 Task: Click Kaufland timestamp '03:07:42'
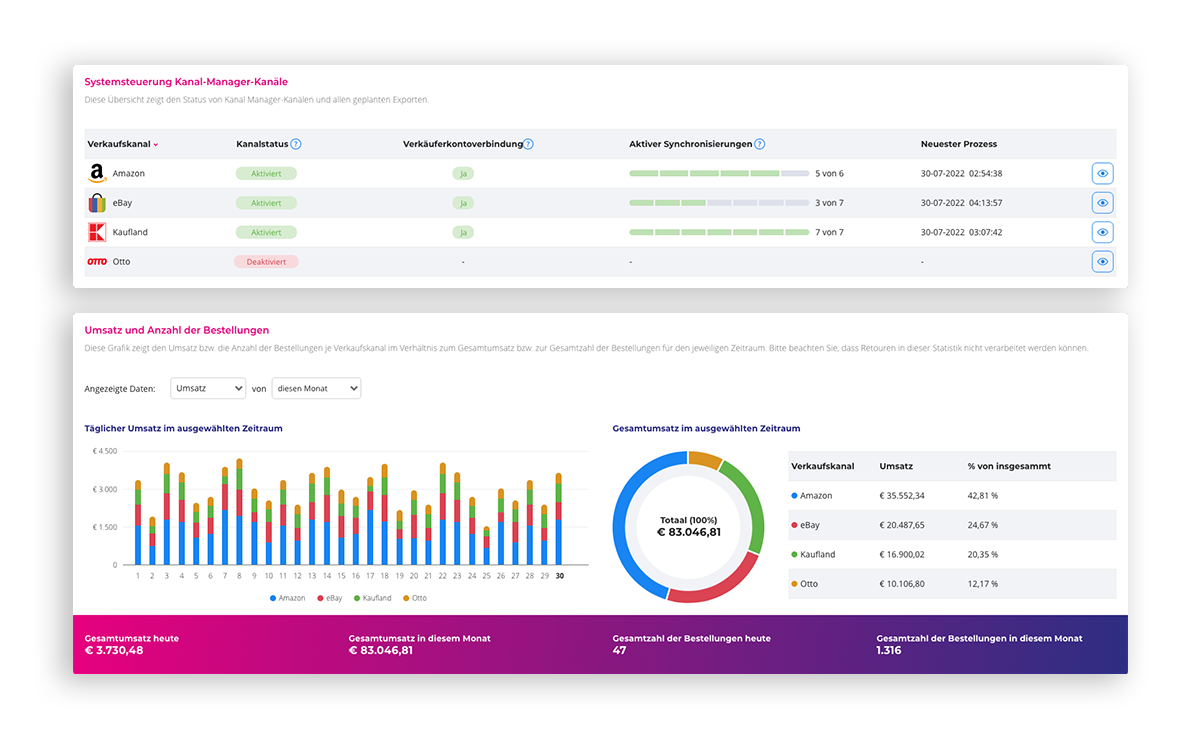coord(985,232)
